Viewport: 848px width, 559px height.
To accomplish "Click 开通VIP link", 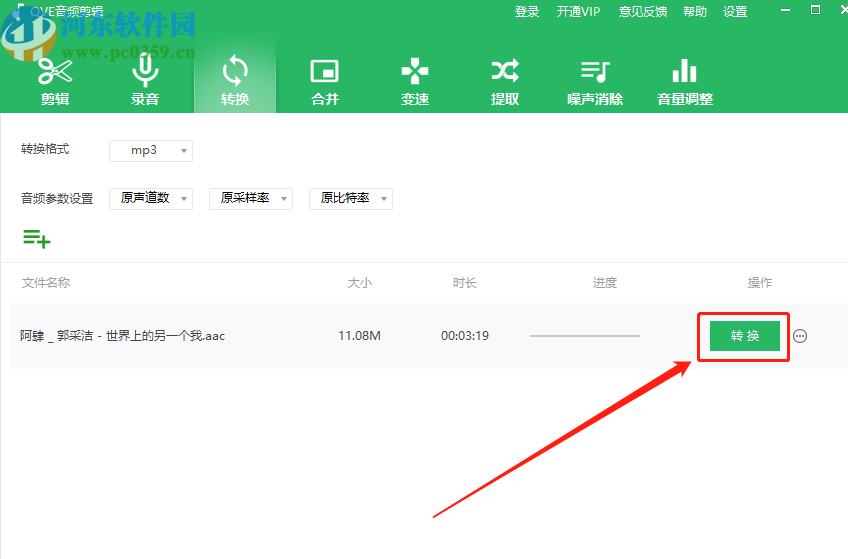I will click(x=578, y=11).
